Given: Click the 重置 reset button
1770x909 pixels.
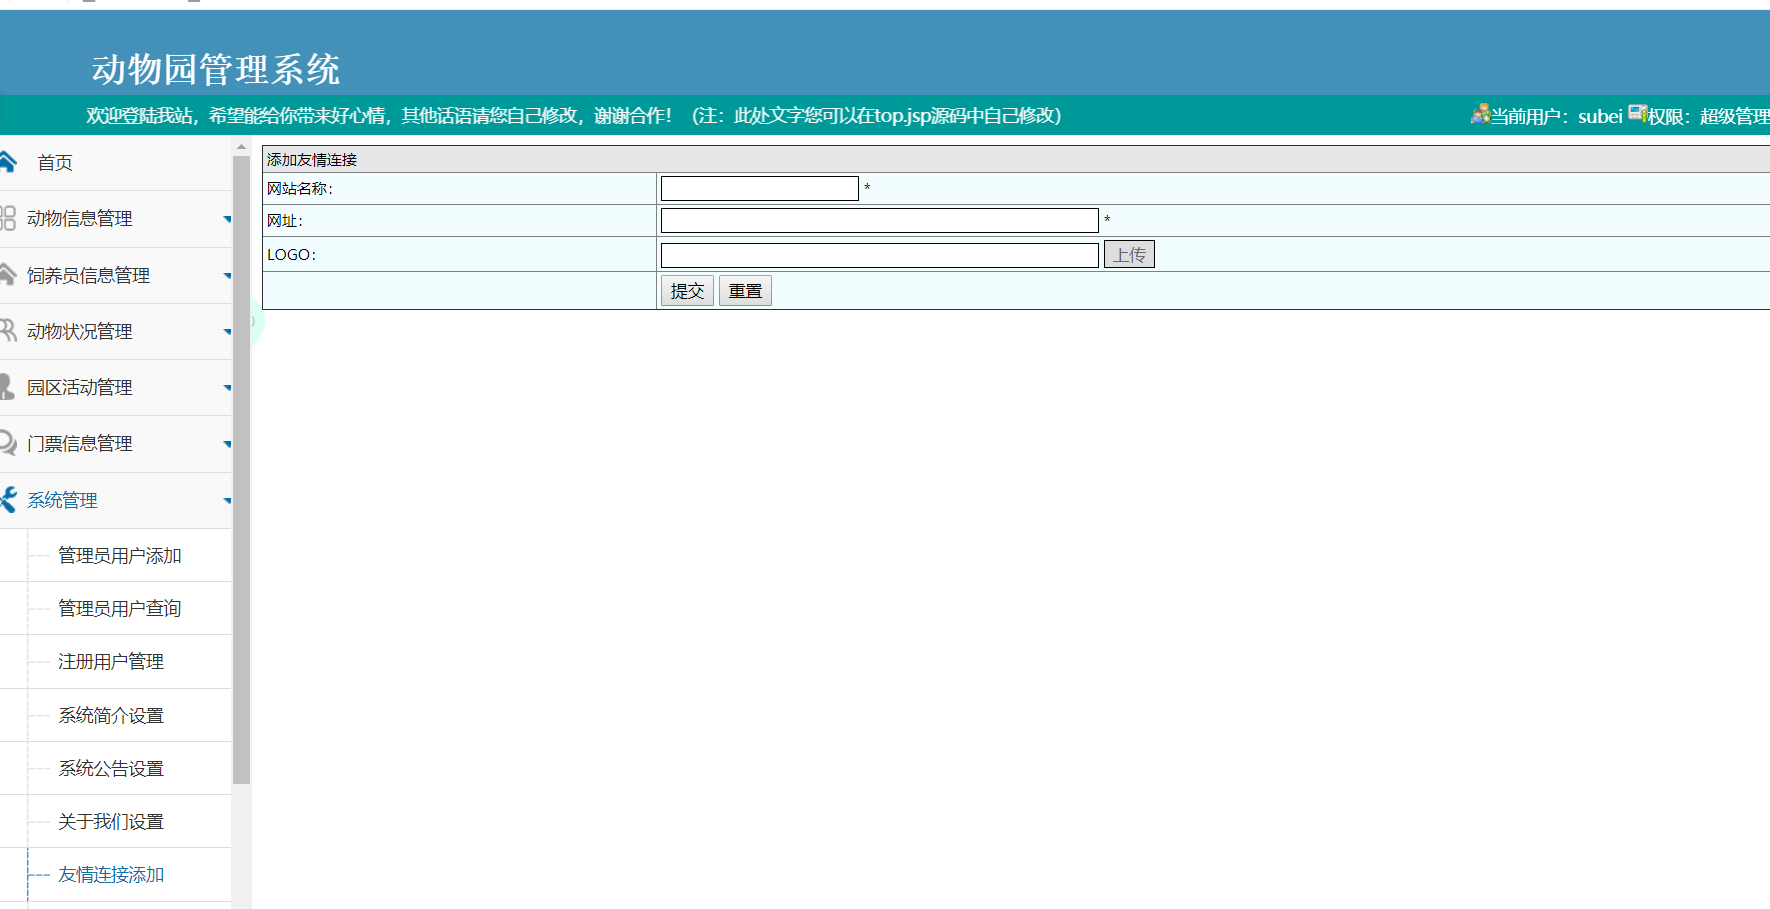Looking at the screenshot, I should [x=745, y=291].
